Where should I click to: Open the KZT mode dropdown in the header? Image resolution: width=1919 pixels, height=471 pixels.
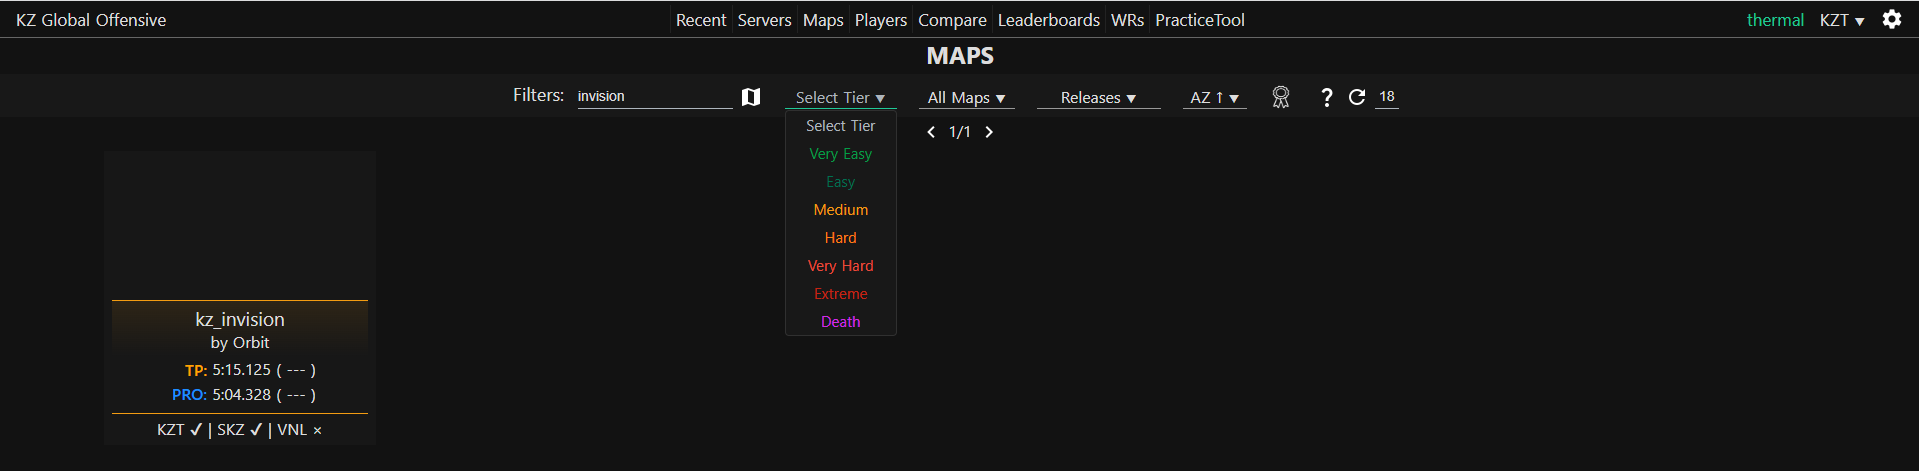click(x=1842, y=20)
